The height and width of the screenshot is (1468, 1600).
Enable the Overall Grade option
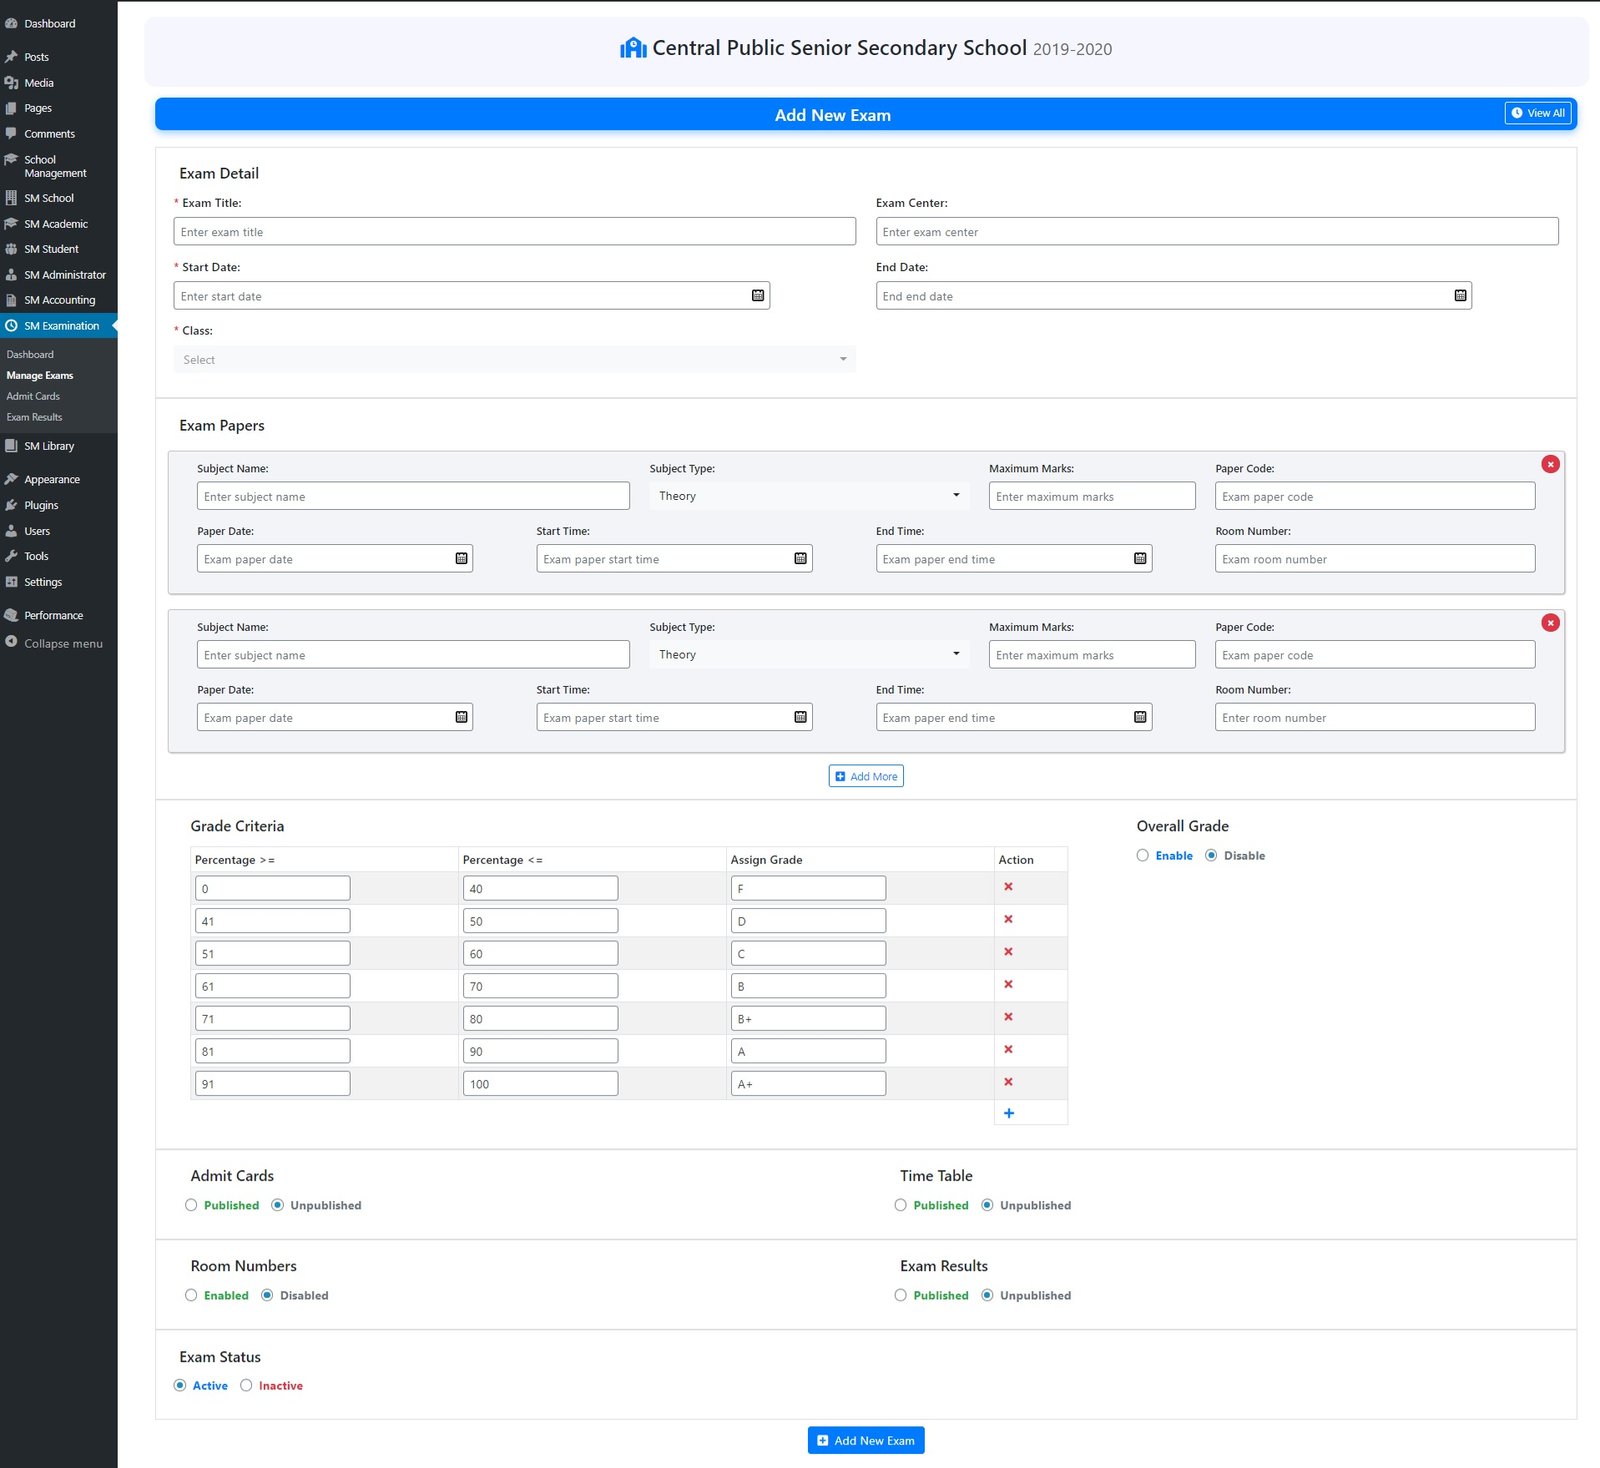[1142, 856]
